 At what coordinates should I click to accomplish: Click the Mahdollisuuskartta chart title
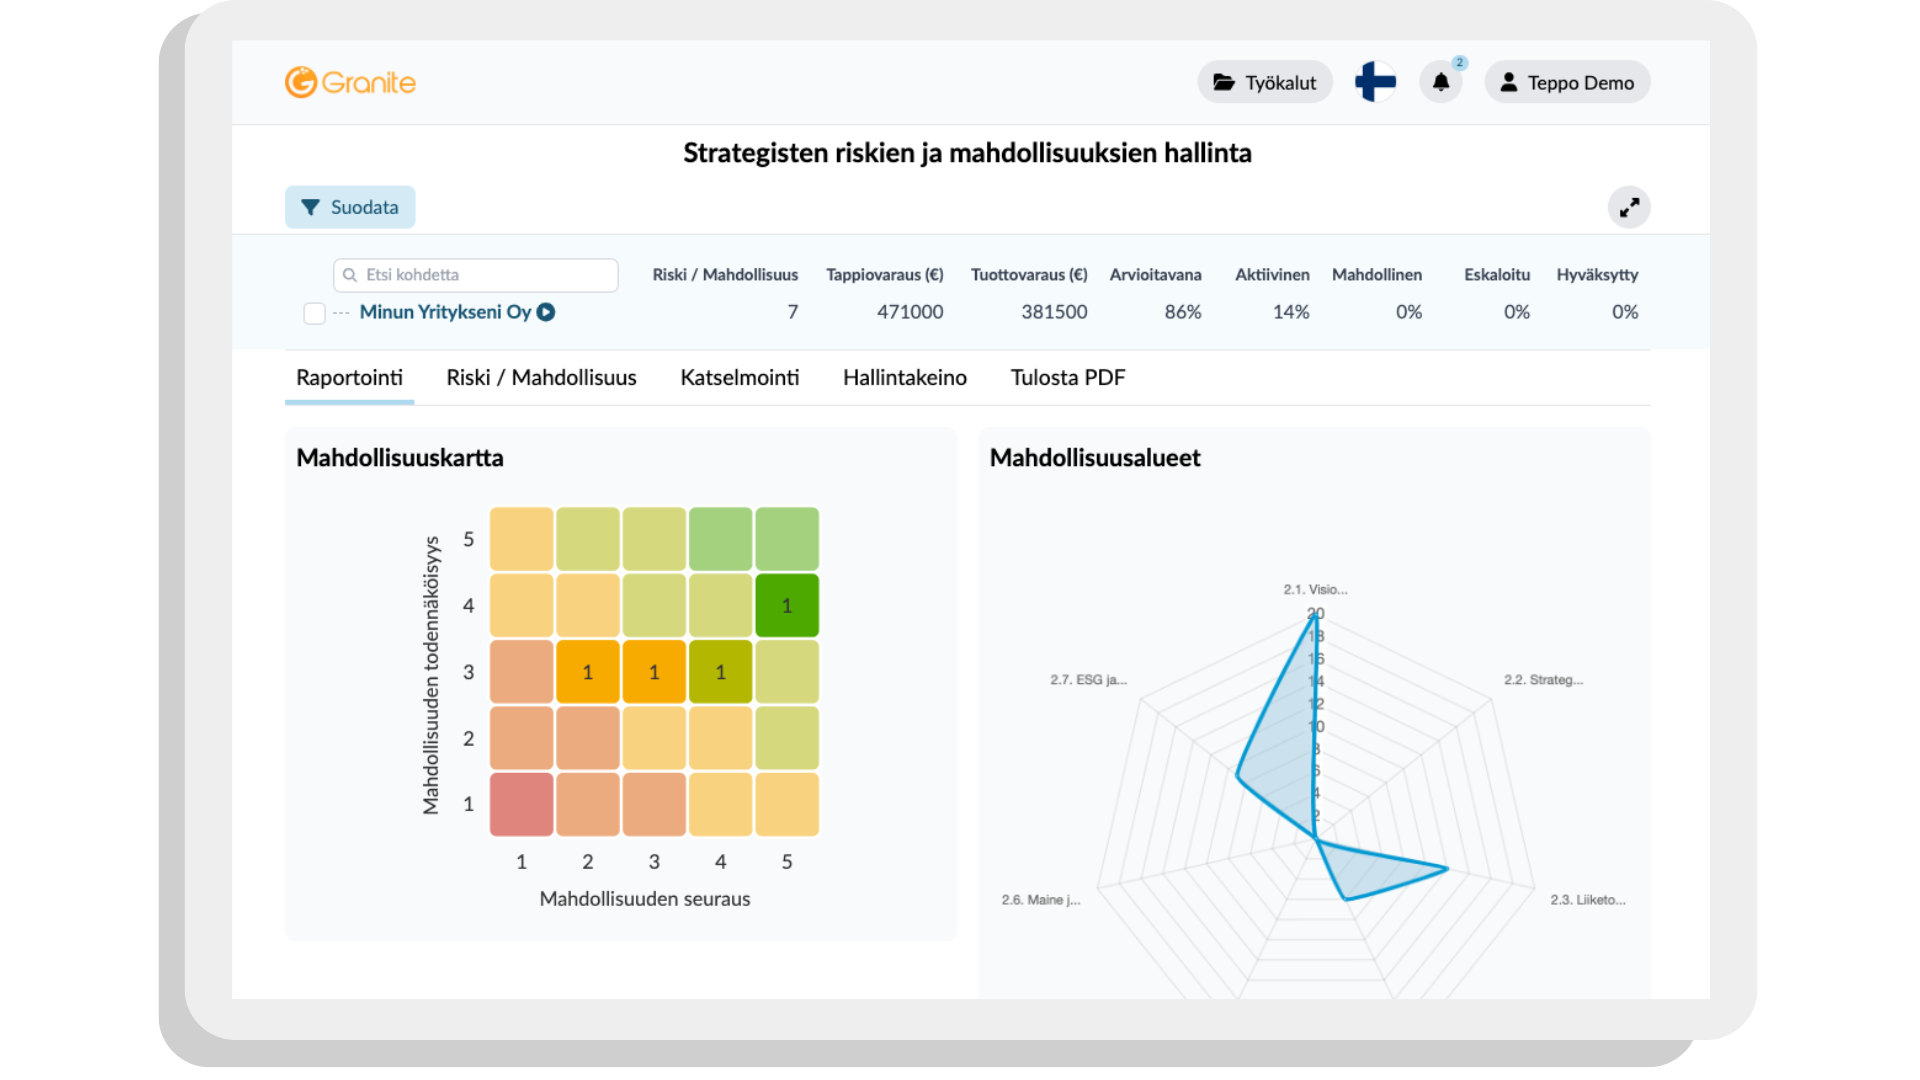coord(400,458)
